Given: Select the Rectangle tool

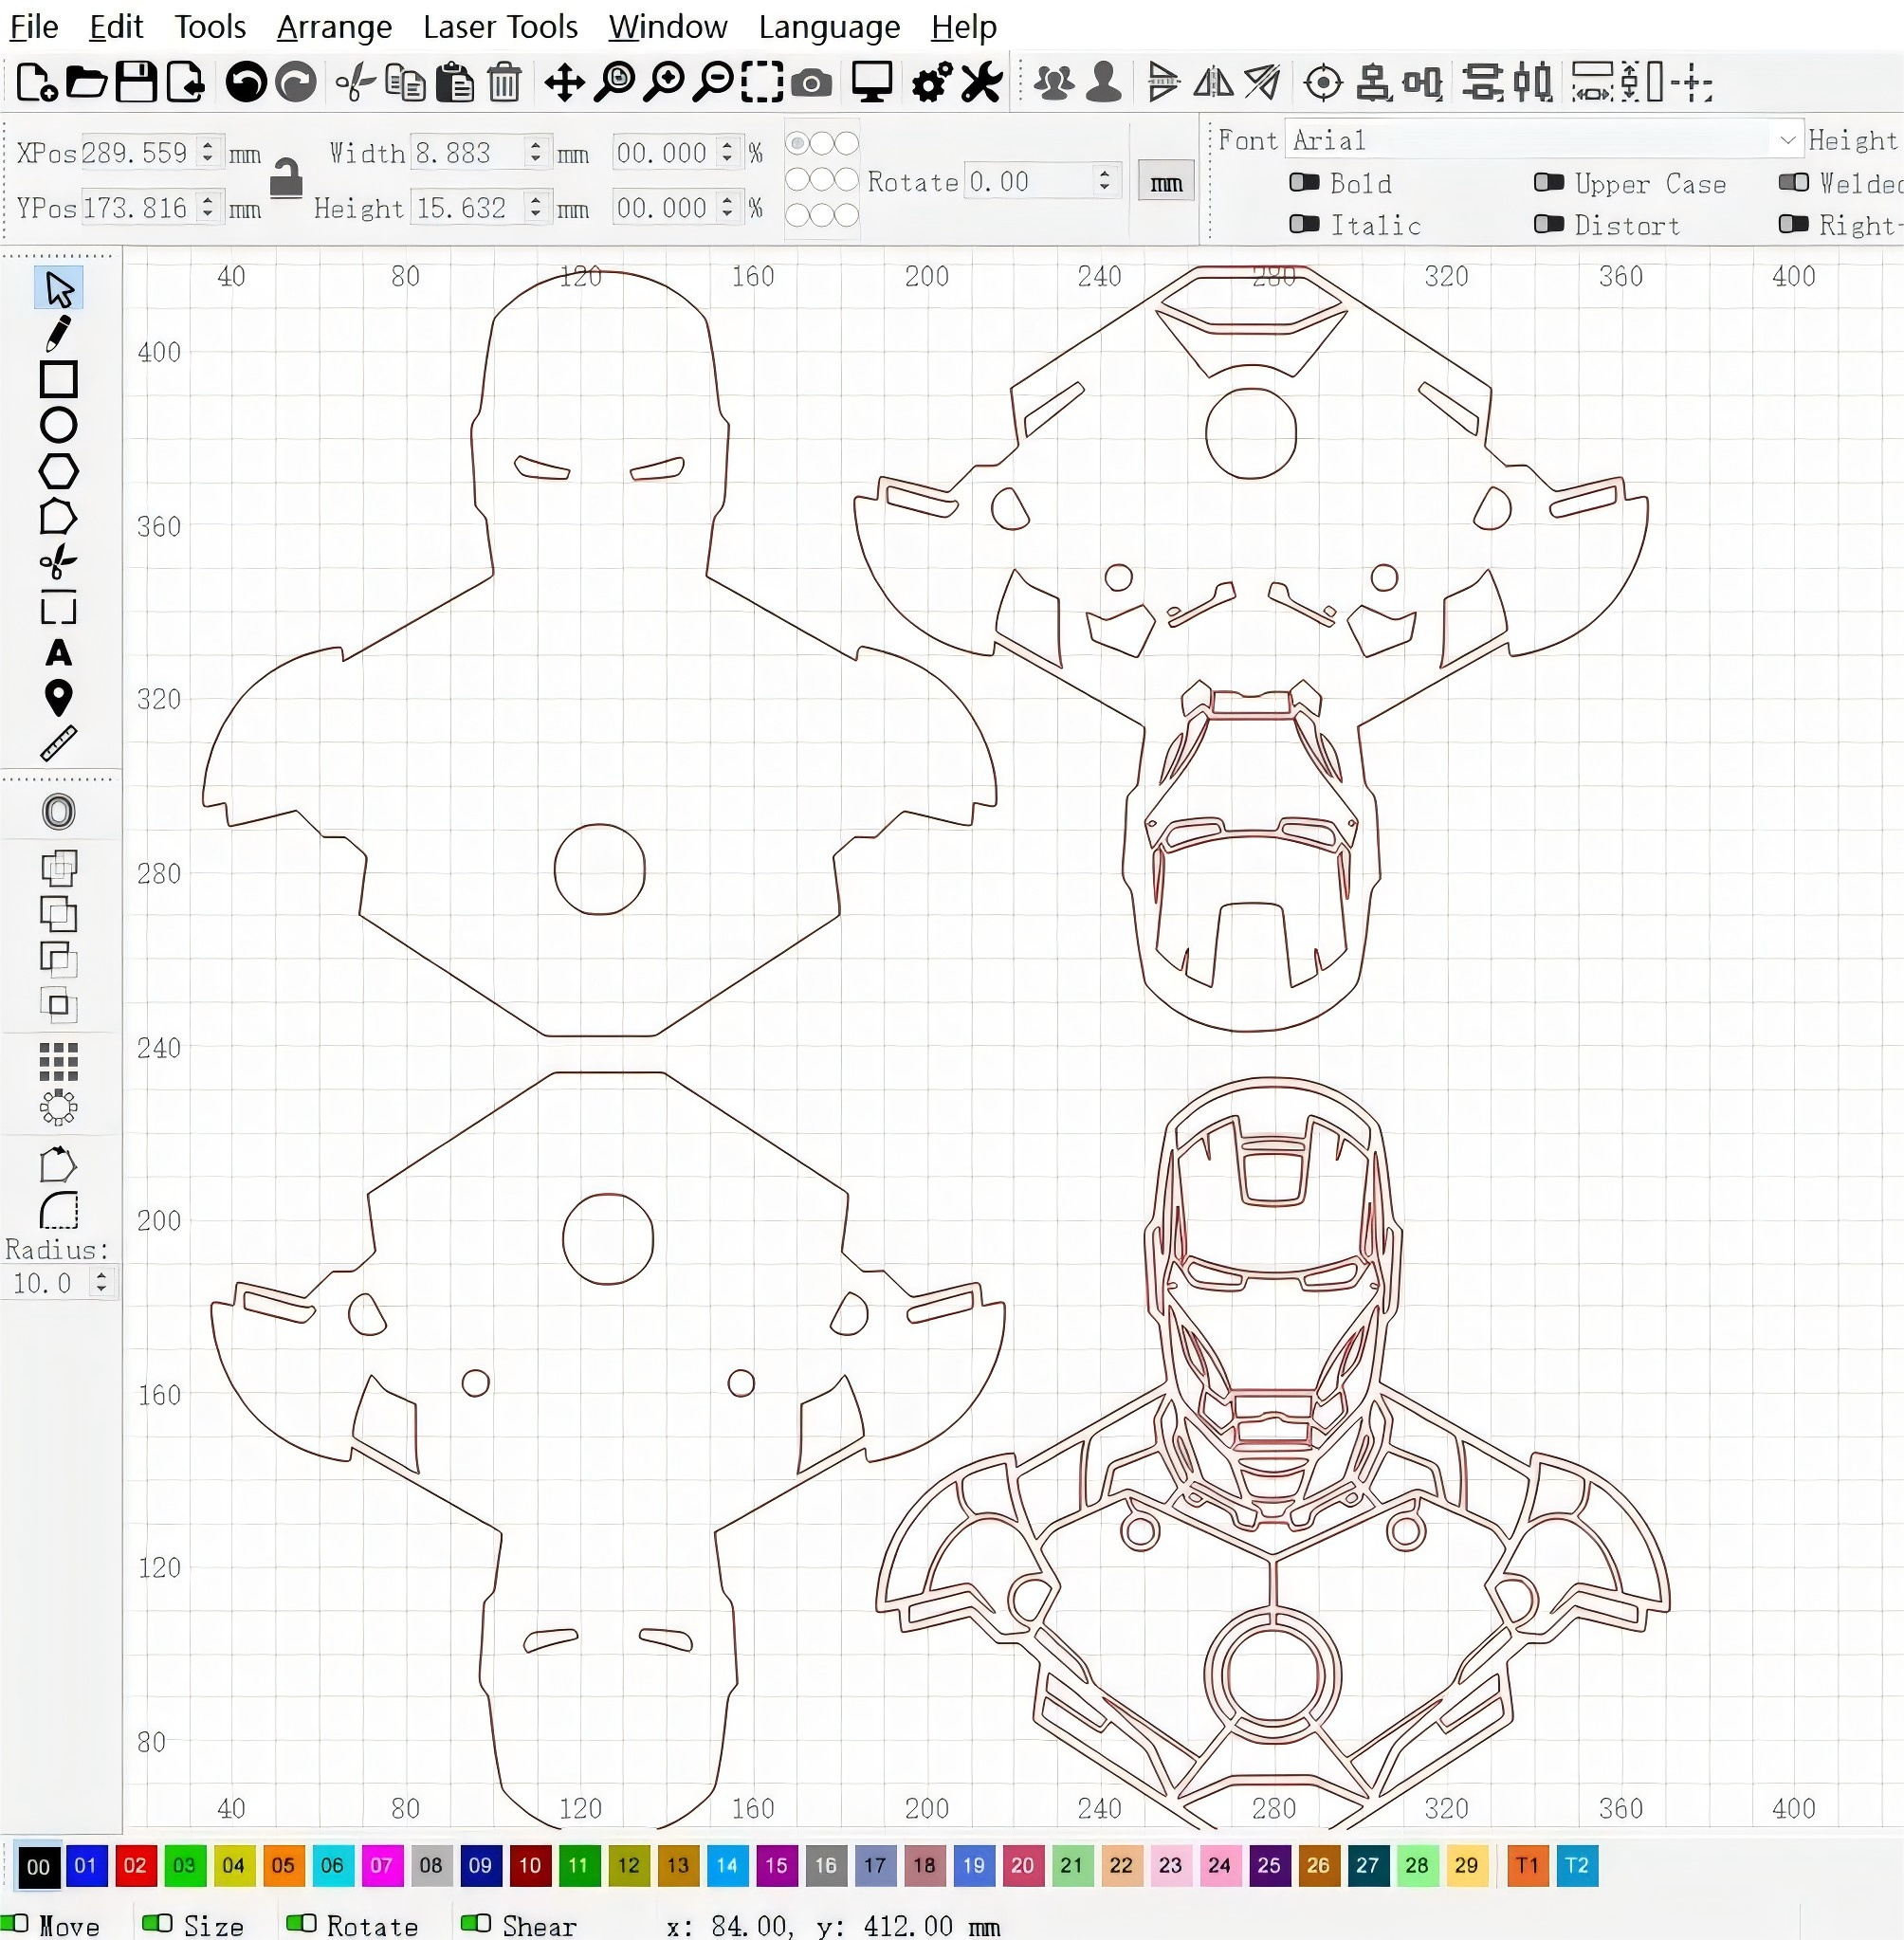Looking at the screenshot, I should tap(58, 379).
